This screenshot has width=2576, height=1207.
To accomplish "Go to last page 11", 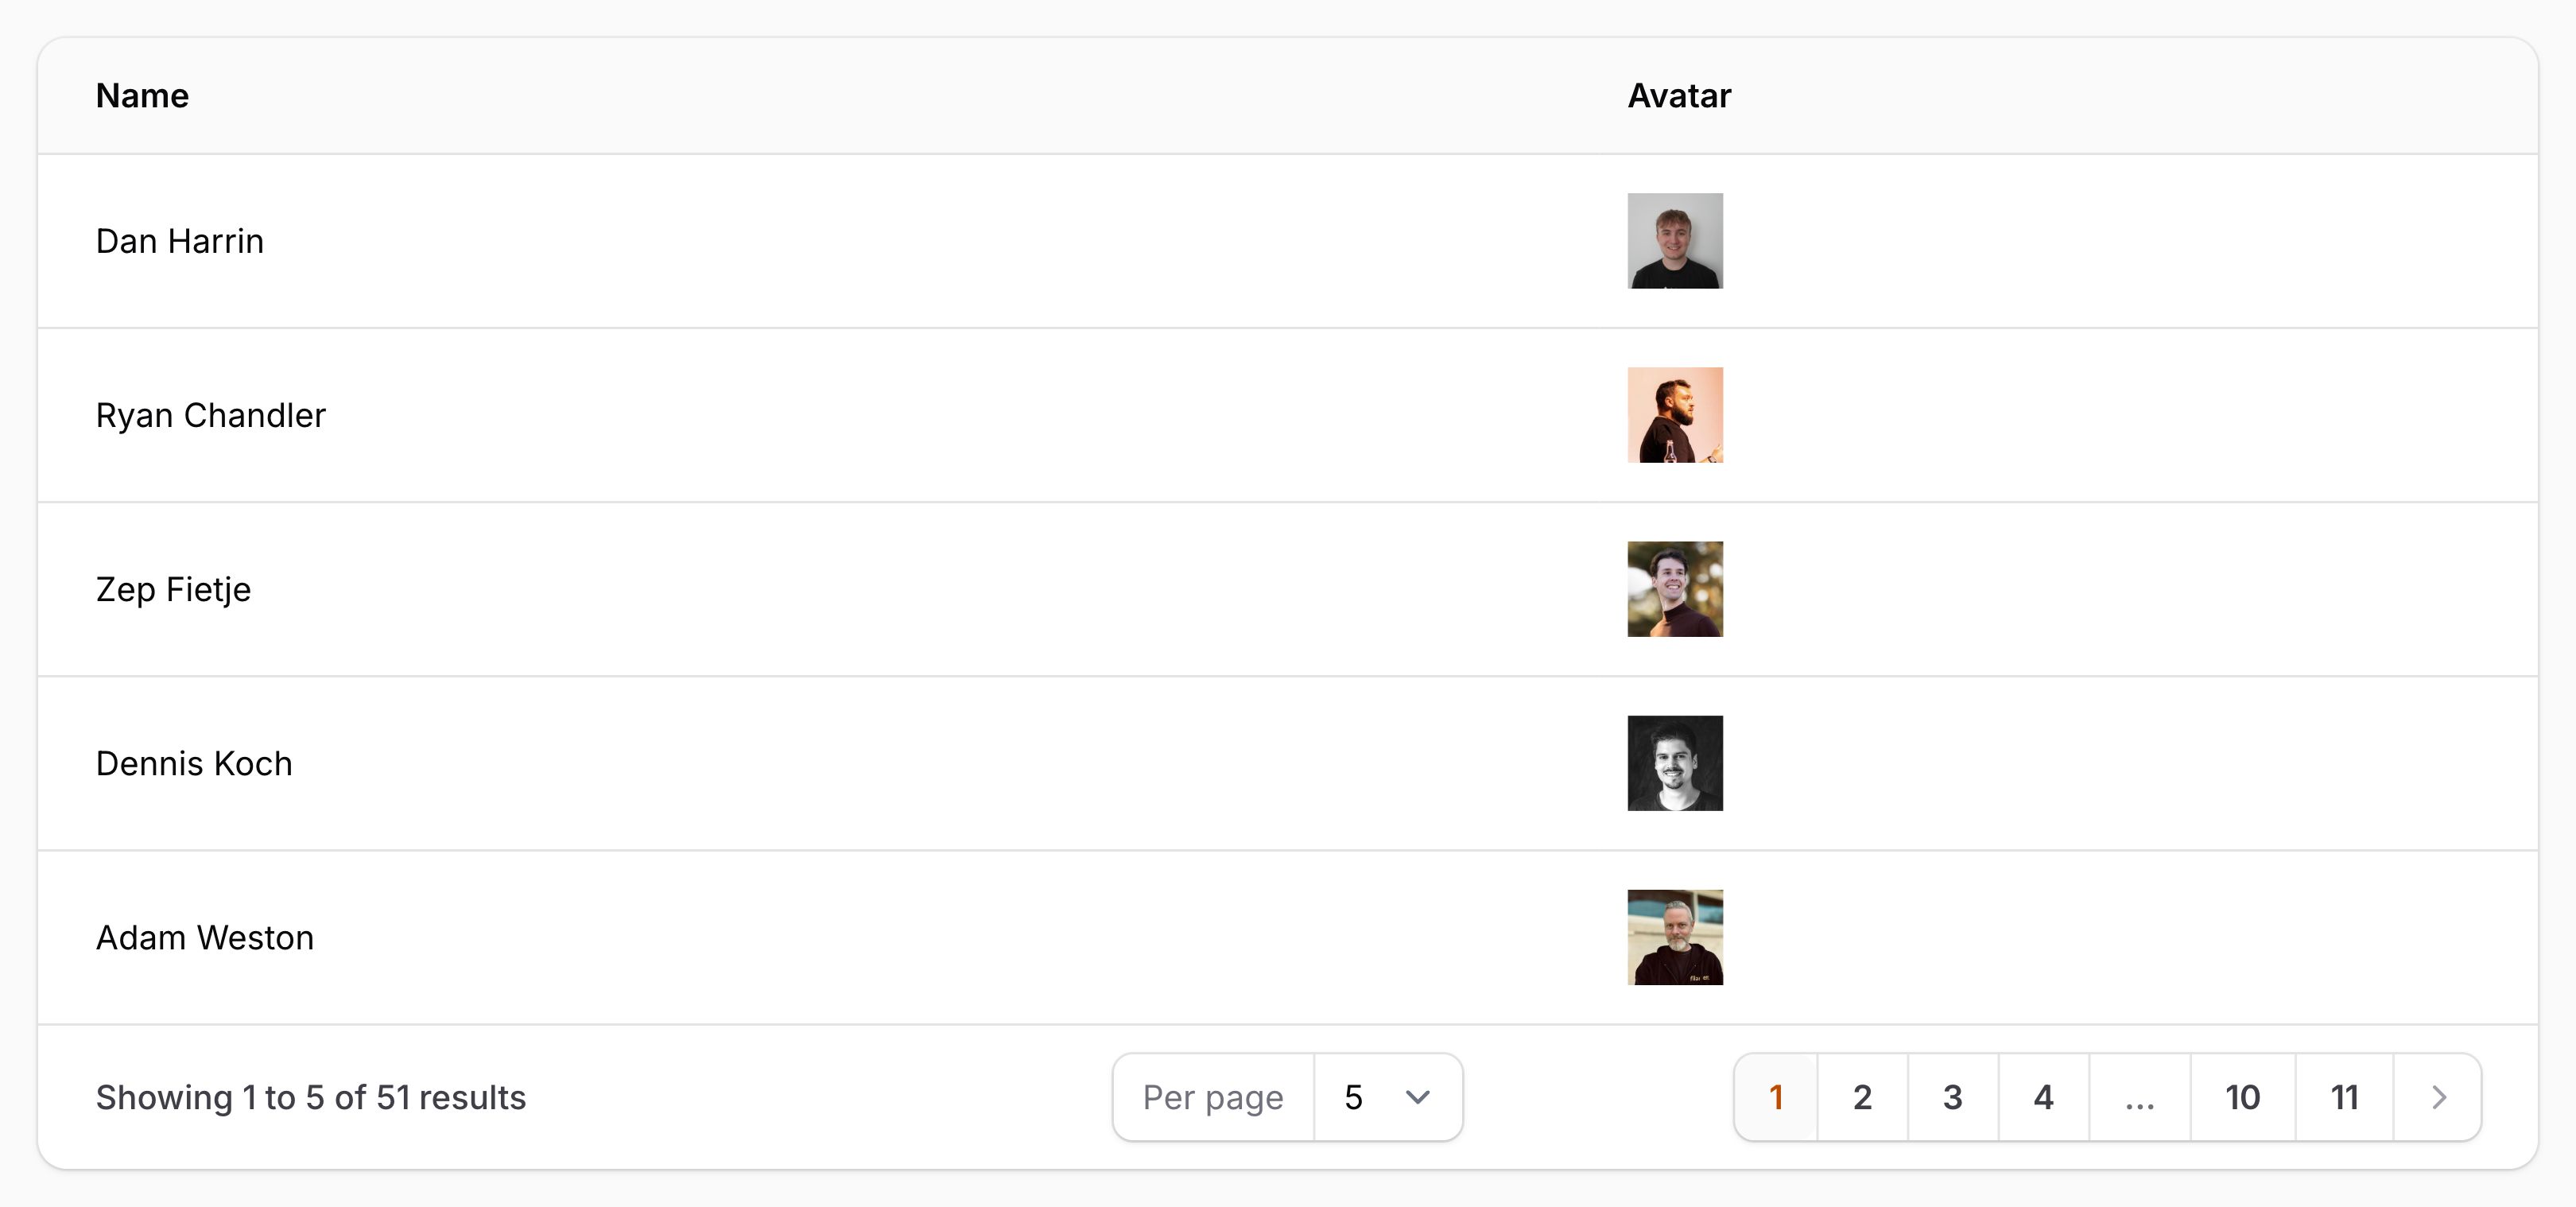I will [x=2344, y=1097].
